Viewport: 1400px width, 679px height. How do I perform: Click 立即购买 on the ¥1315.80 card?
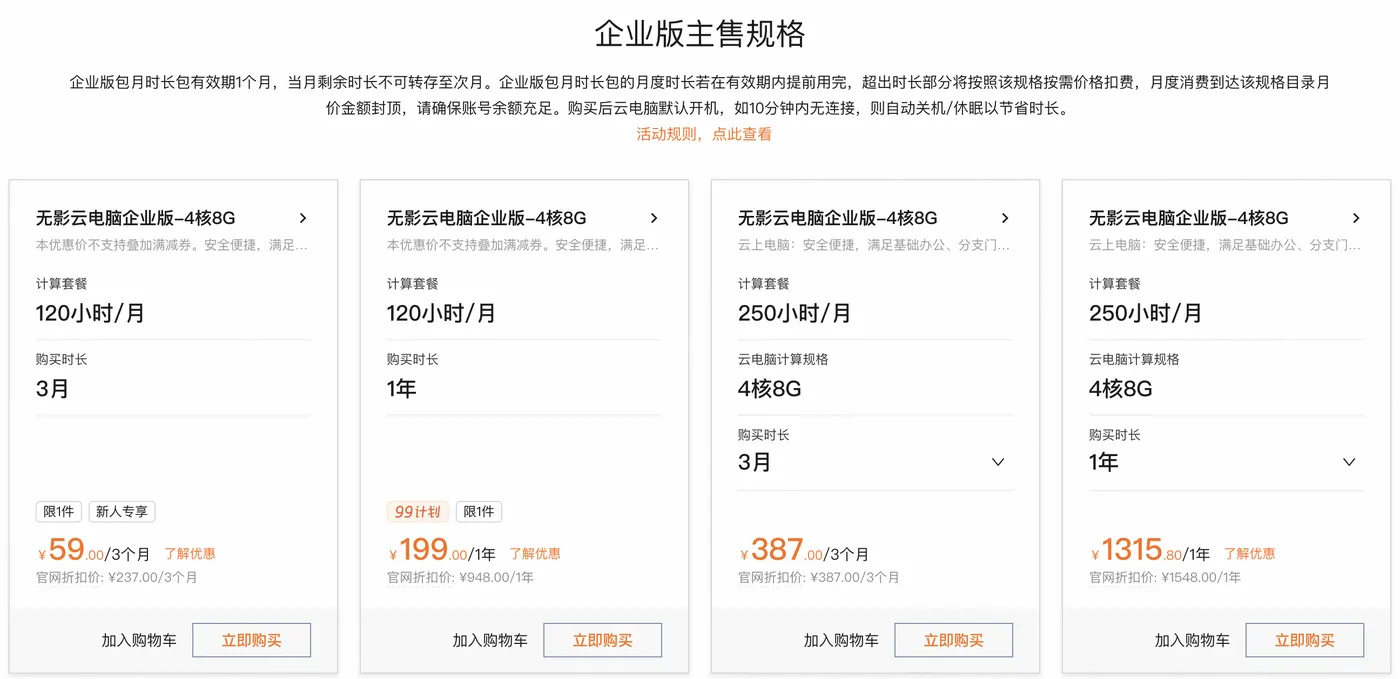pos(1305,640)
